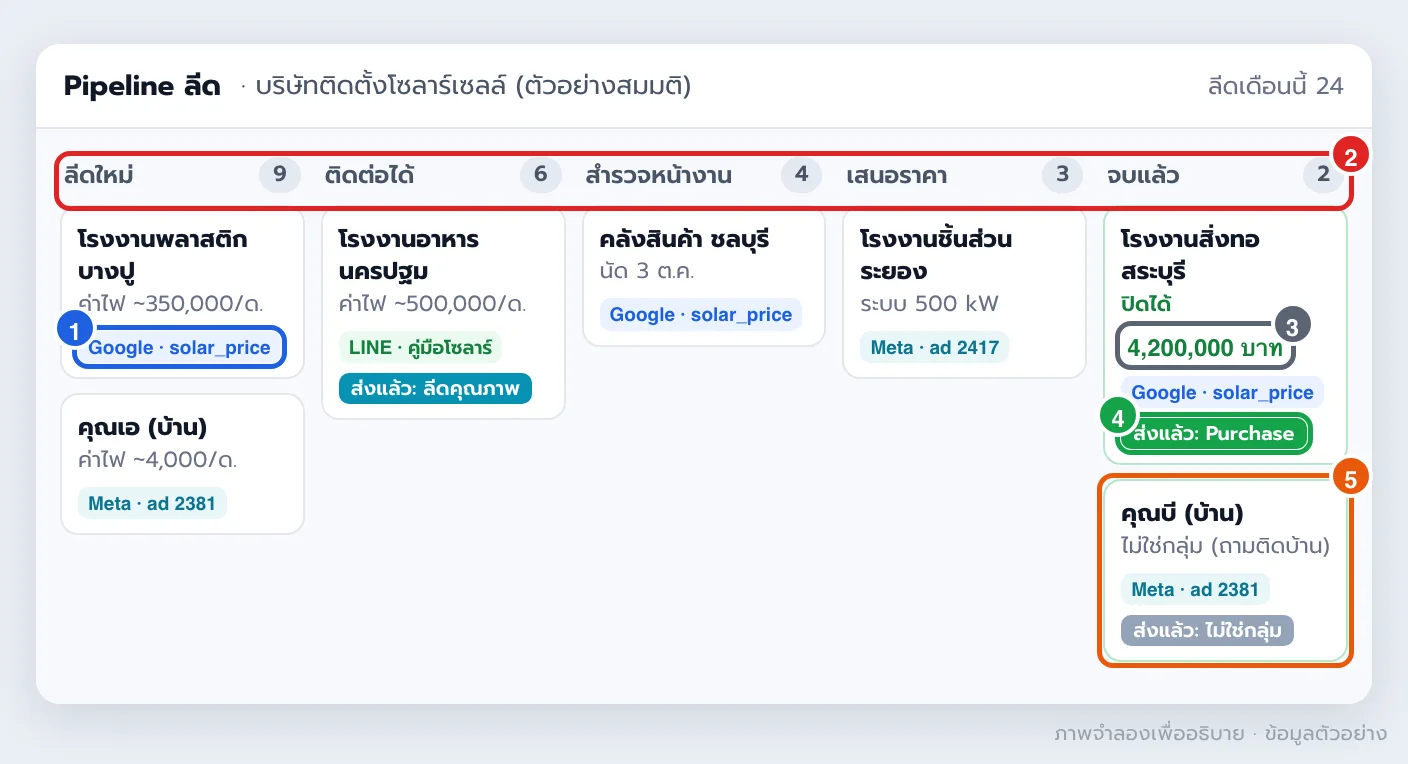The image size is (1408, 764).
Task: Select the "จบแล้ว" column header
Action: (1142, 176)
